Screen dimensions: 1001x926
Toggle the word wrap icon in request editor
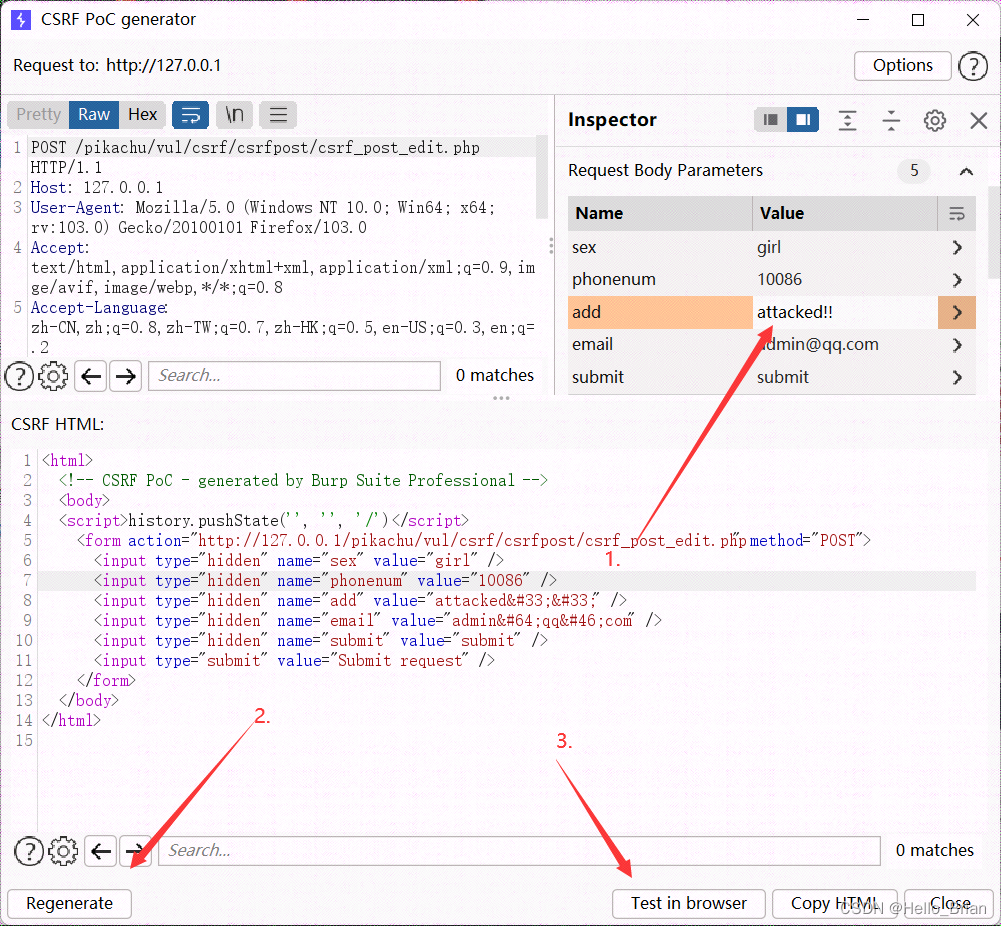(190, 115)
